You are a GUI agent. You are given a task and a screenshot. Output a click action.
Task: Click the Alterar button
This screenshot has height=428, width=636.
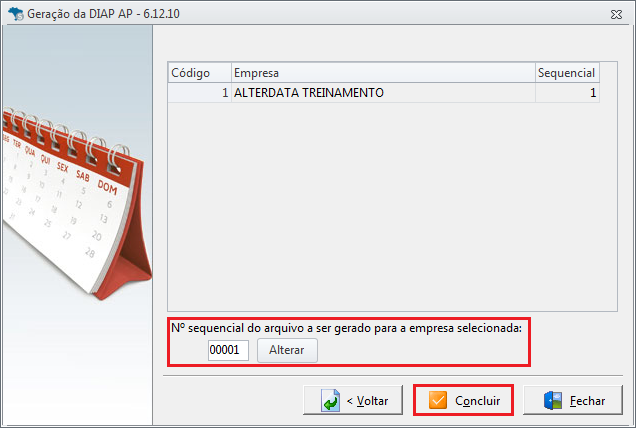[x=287, y=350]
